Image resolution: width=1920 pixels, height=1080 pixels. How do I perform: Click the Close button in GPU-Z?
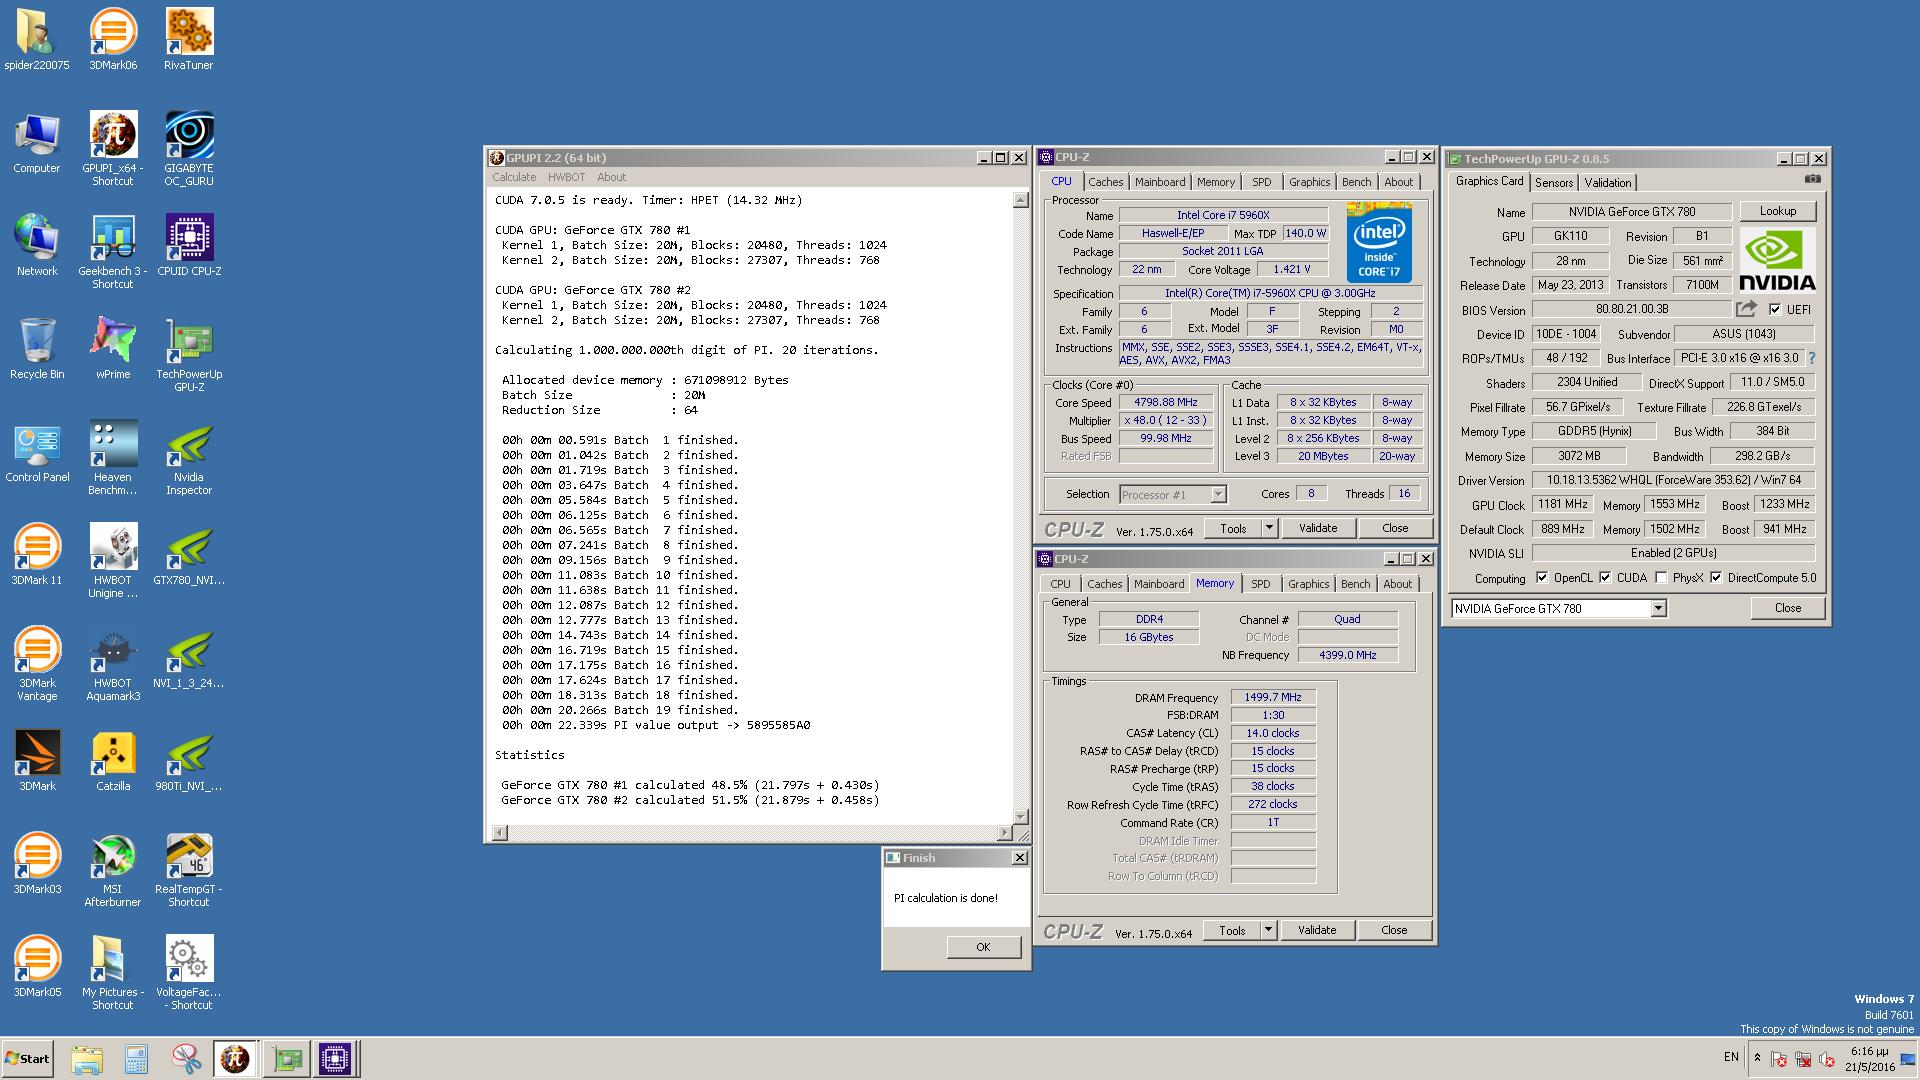1788,608
